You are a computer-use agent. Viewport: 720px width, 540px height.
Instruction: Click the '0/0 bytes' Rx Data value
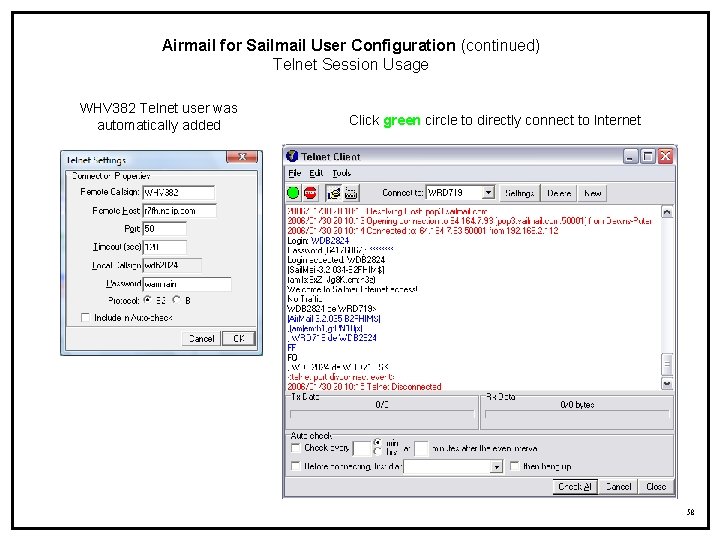pyautogui.click(x=577, y=405)
